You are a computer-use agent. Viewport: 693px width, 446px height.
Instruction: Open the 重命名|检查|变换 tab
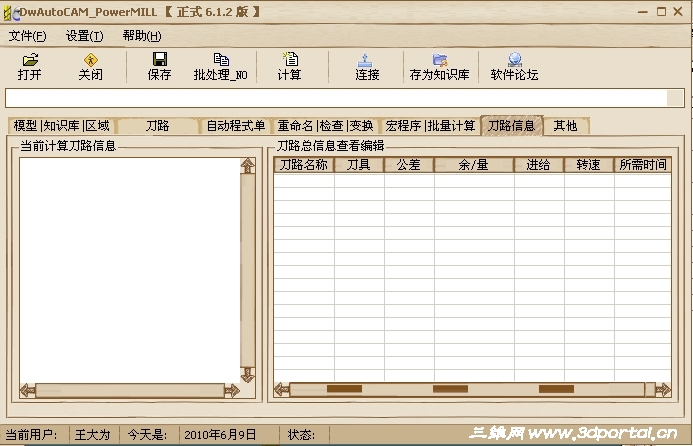point(325,126)
